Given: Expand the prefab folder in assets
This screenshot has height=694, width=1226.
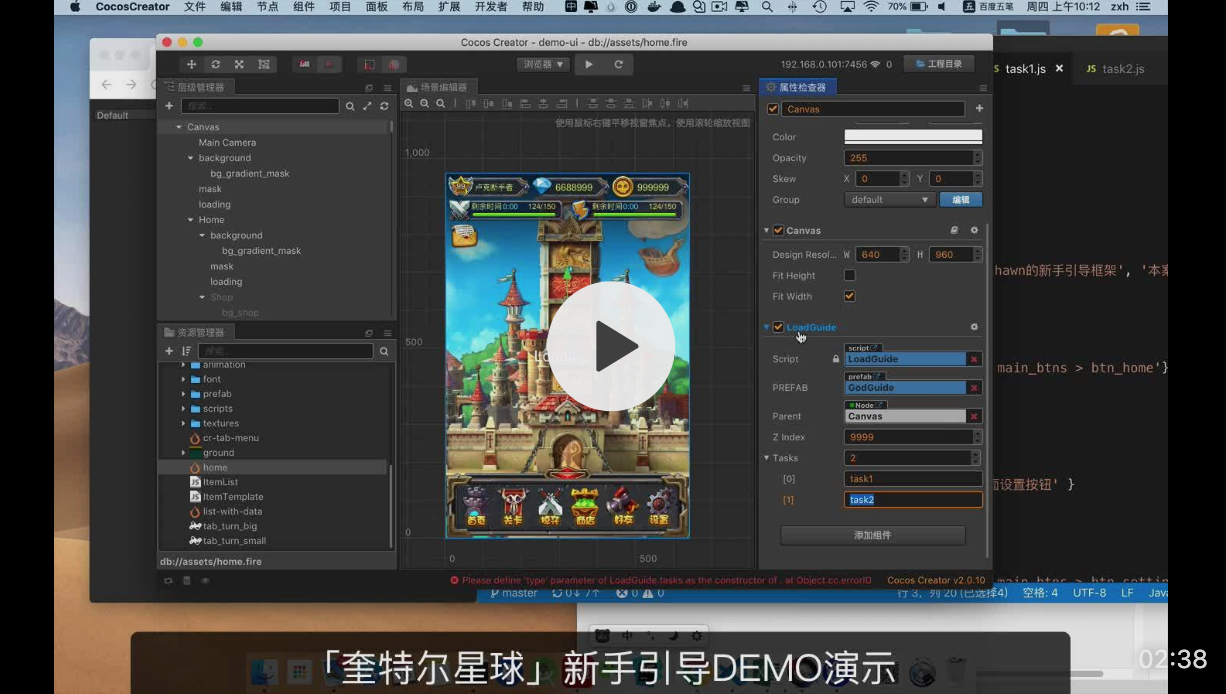Looking at the screenshot, I should (183, 394).
